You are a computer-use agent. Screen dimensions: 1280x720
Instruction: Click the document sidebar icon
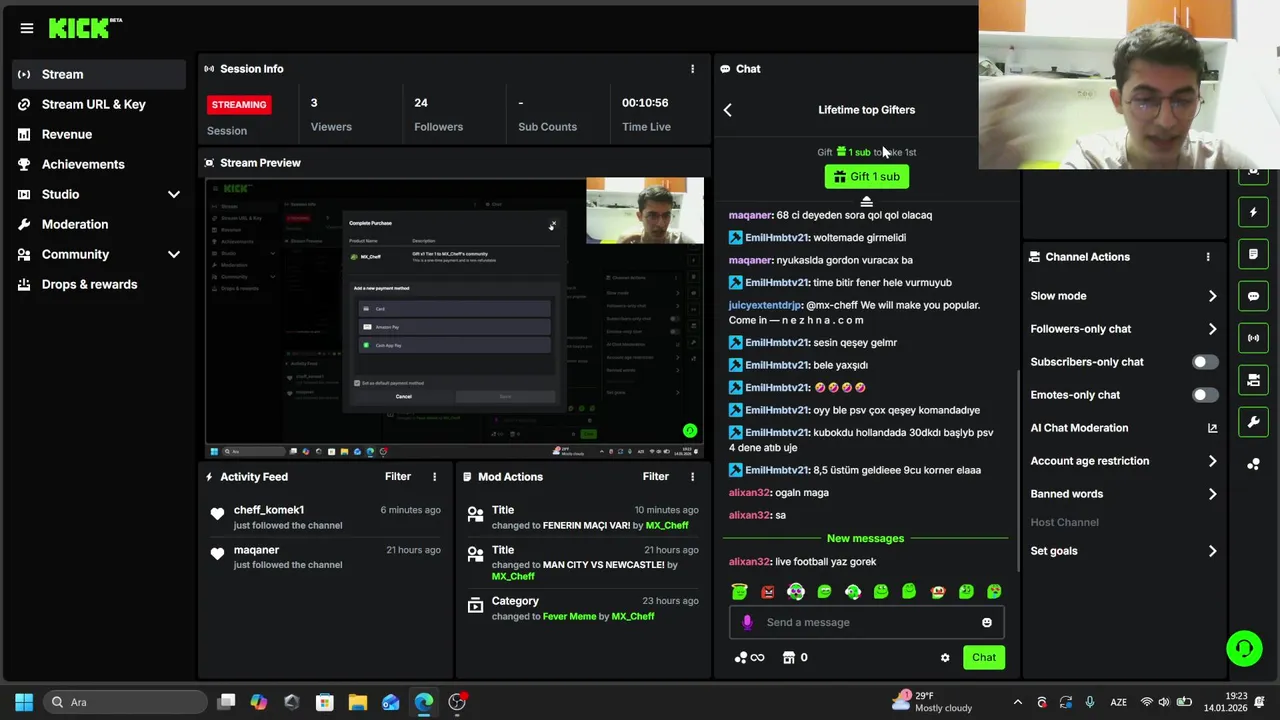[x=1253, y=254]
